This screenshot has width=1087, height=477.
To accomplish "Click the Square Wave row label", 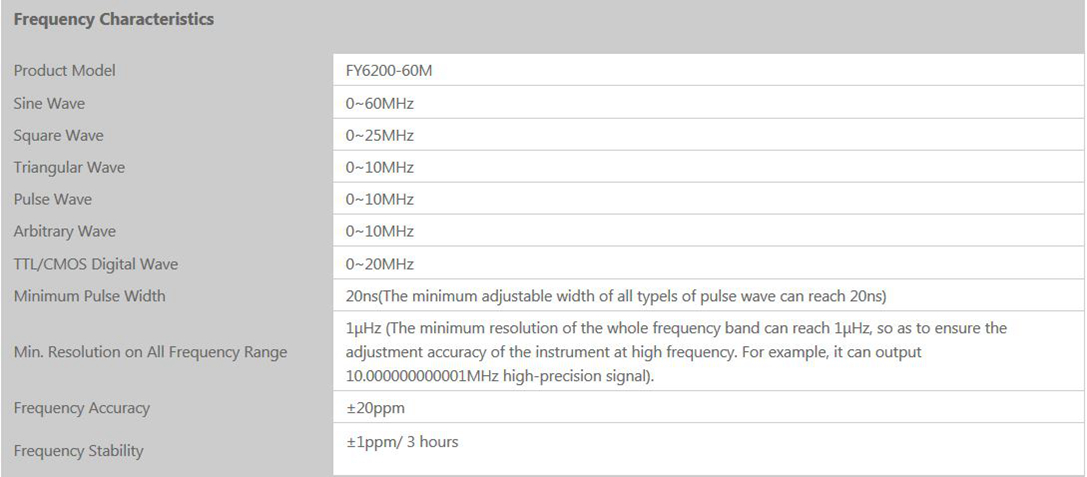I will click(58, 135).
